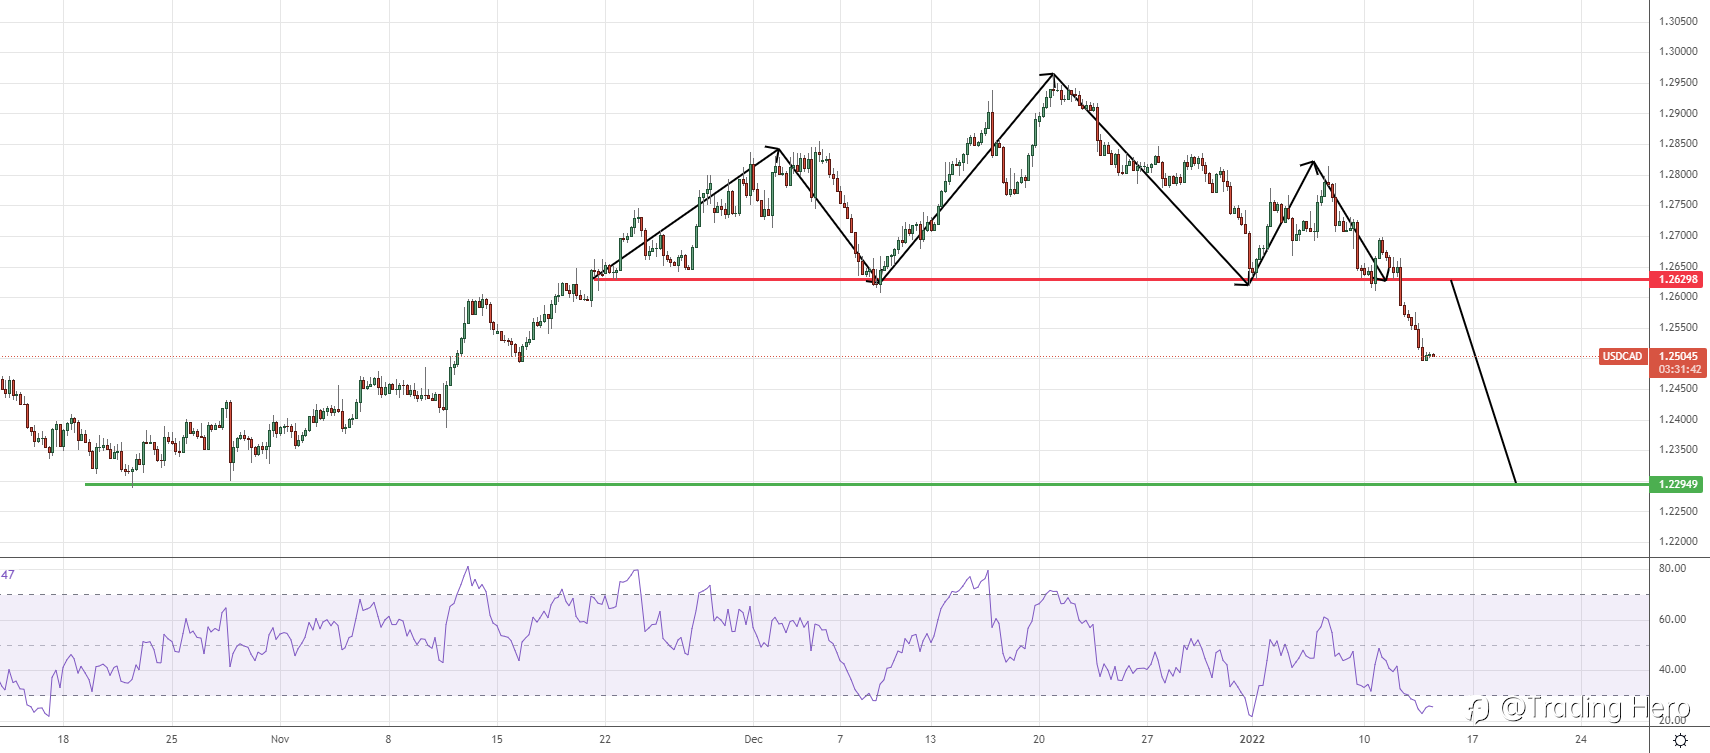
Task: Click the 80.00 RSI axis value
Action: tap(1672, 568)
